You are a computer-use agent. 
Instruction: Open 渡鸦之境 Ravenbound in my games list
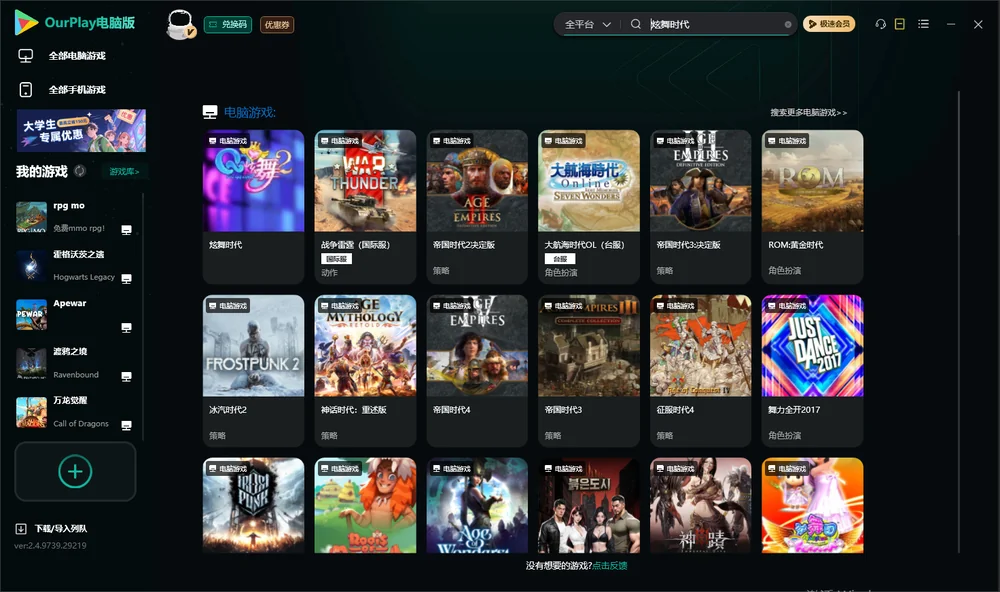pyautogui.click(x=77, y=363)
